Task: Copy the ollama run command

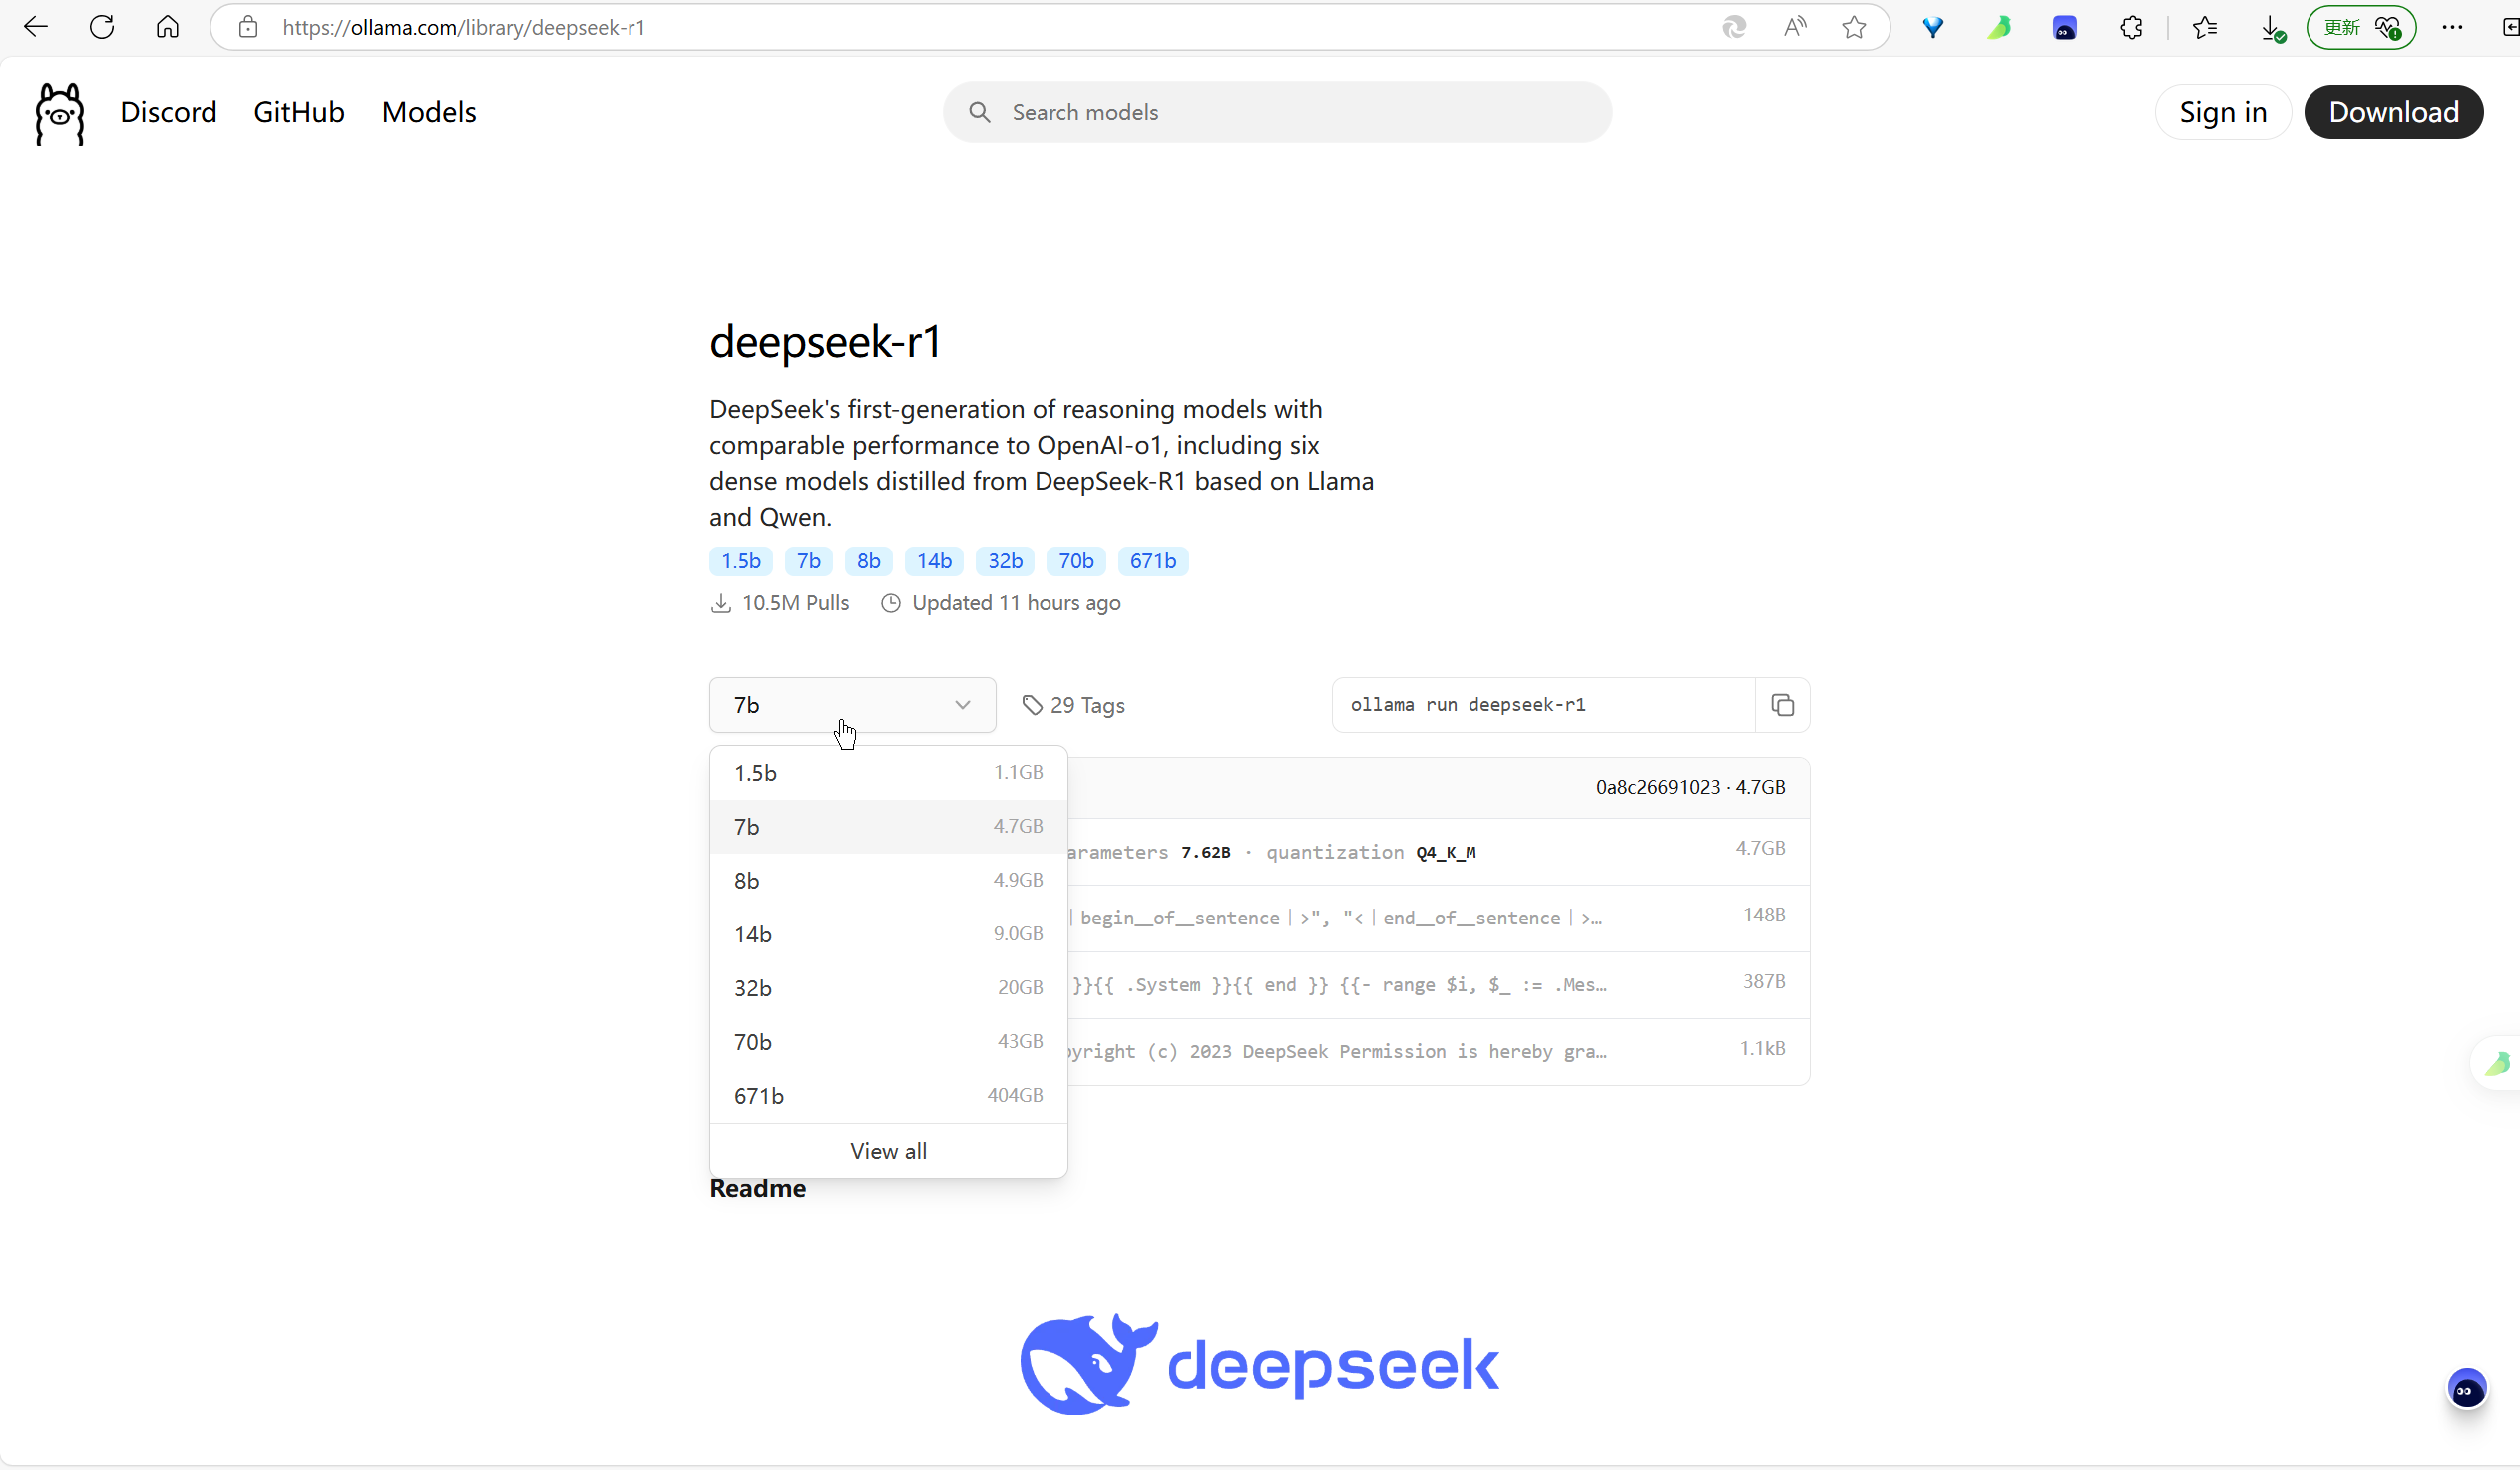Action: click(1781, 705)
